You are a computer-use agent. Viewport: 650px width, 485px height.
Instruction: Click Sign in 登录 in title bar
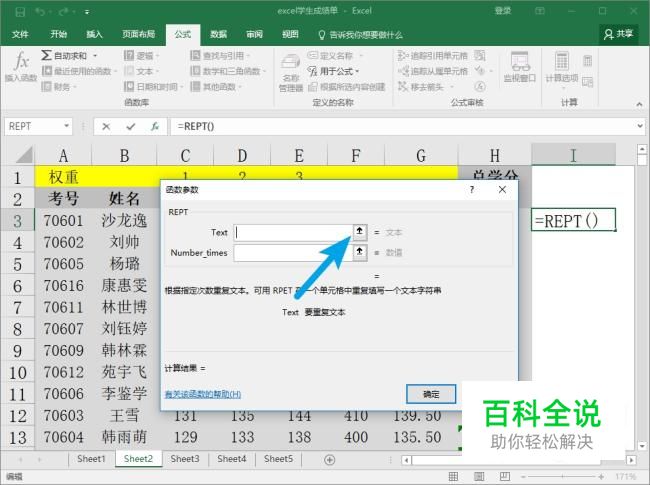(x=502, y=11)
